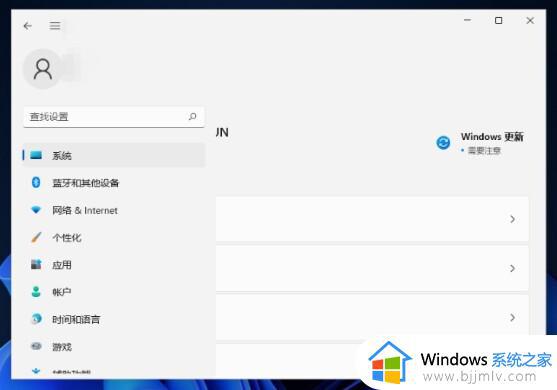Open 应用 settings
The height and width of the screenshot is (390, 557).
coord(114,265)
